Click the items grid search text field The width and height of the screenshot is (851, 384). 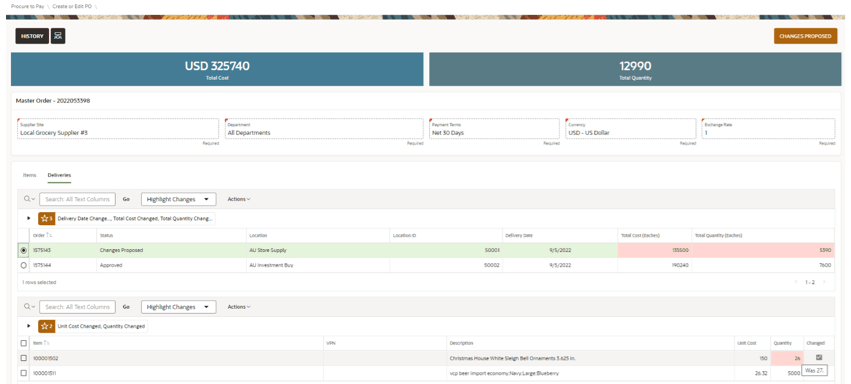click(77, 307)
